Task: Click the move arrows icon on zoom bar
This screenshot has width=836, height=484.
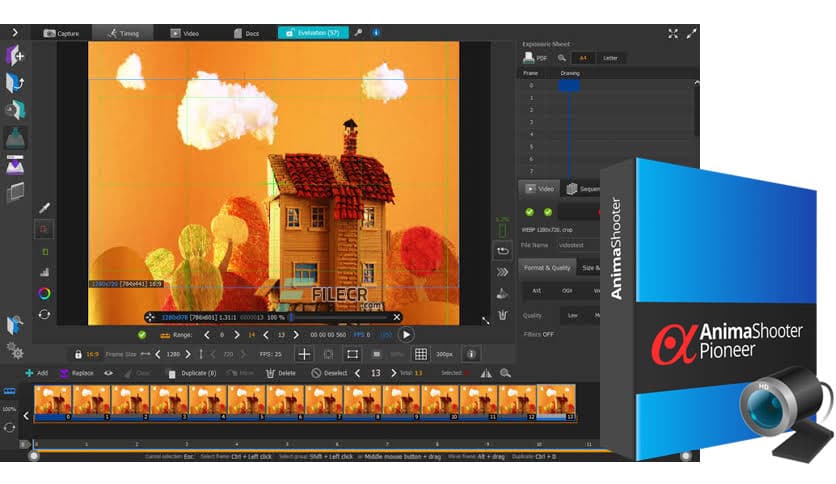Action: tap(150, 317)
